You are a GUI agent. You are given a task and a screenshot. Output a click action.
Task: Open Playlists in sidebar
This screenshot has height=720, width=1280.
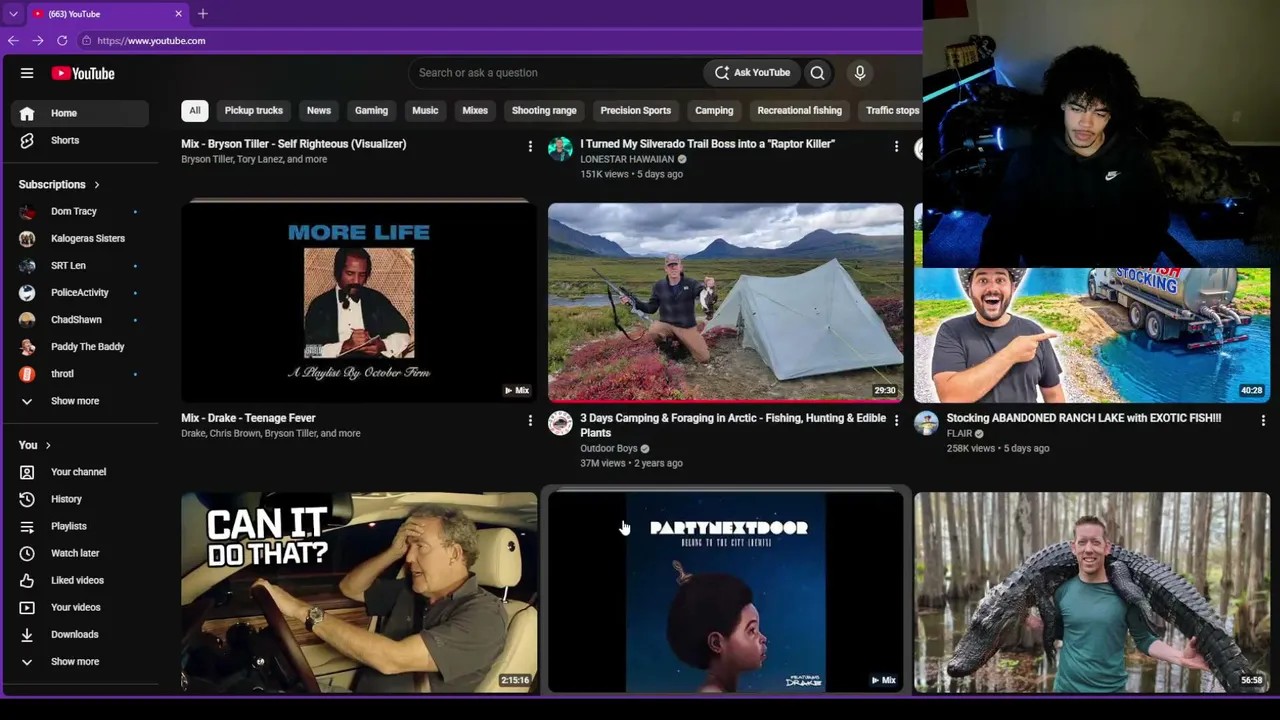(x=80, y=526)
